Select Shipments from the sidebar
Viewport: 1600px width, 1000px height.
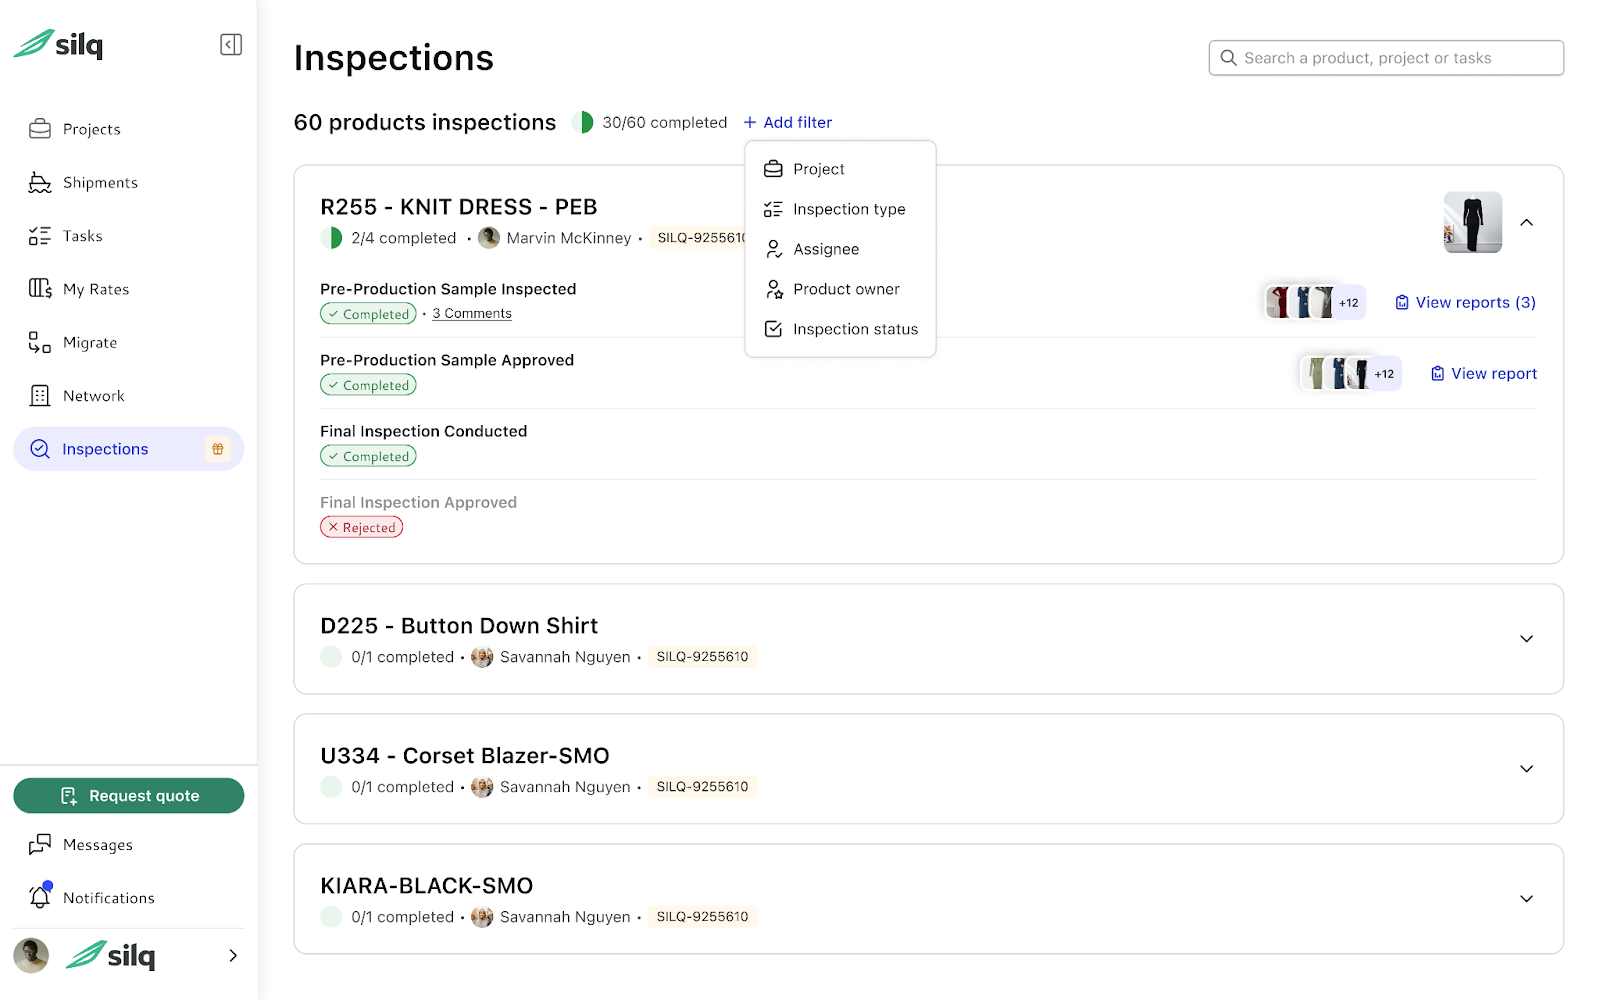[x=100, y=182]
